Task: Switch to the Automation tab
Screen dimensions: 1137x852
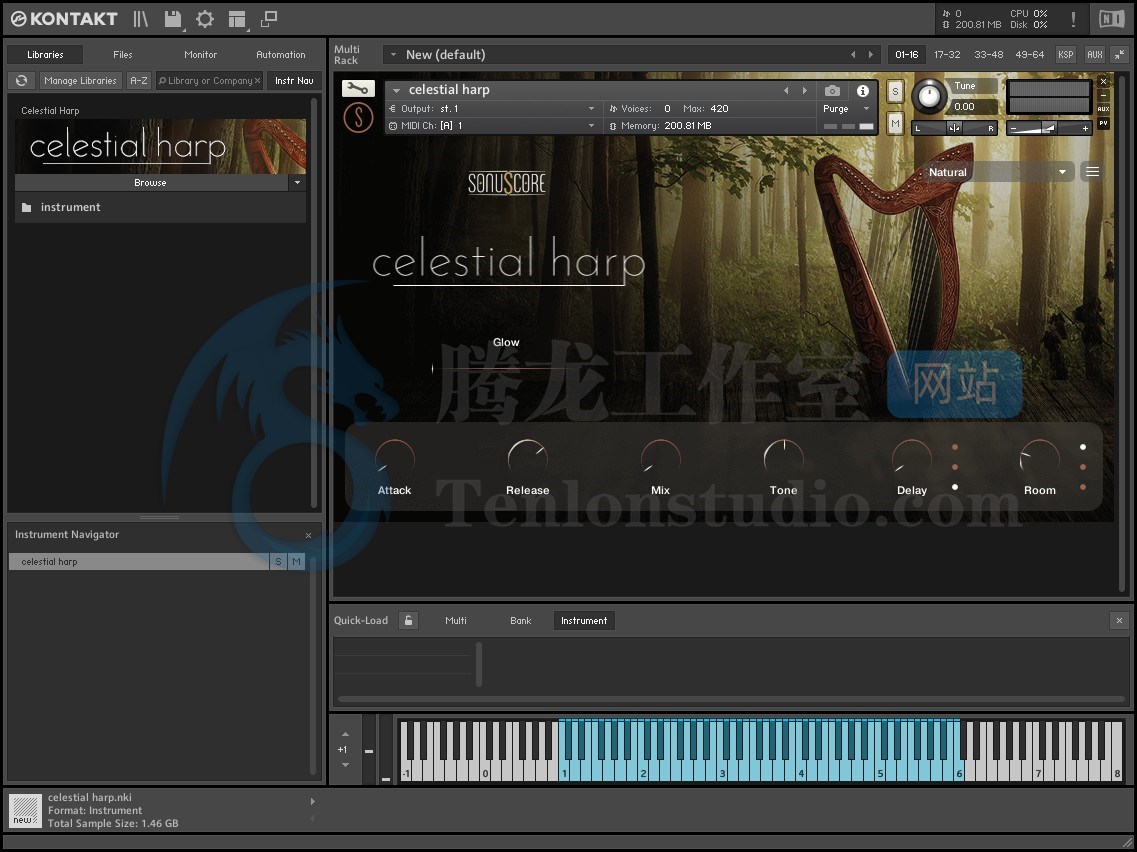Action: click(x=281, y=54)
